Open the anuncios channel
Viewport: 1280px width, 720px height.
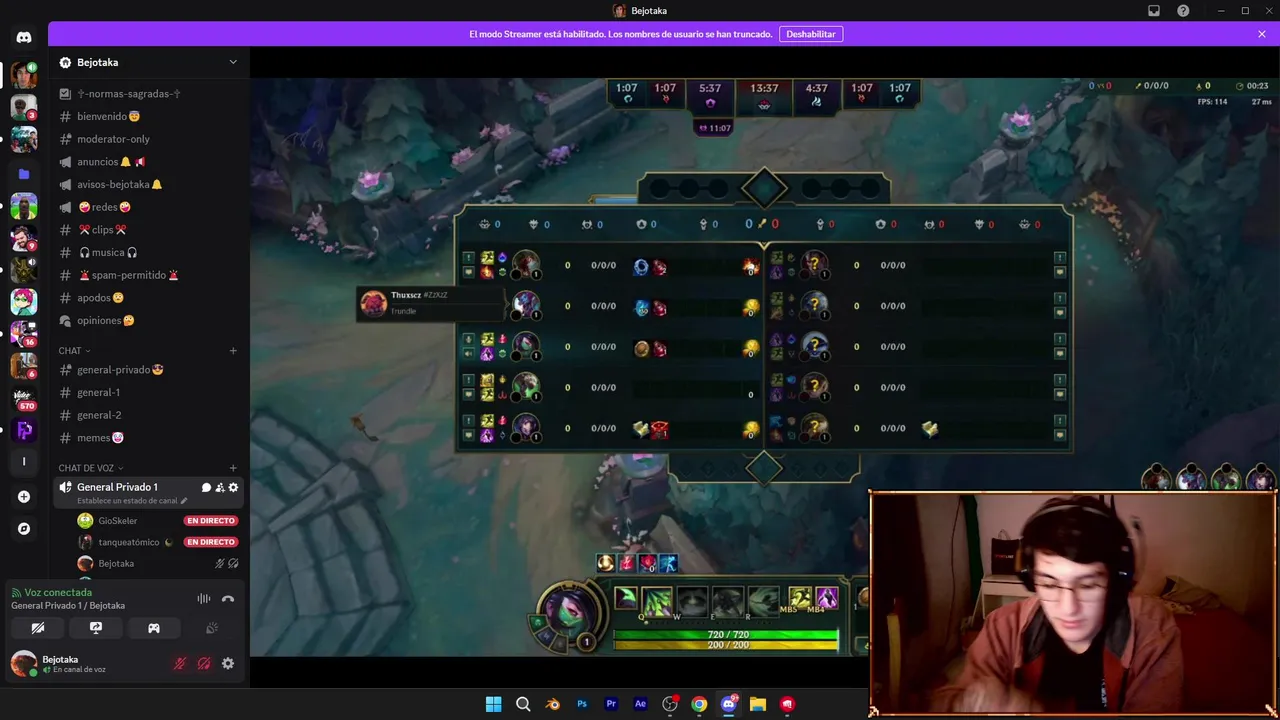point(149,162)
